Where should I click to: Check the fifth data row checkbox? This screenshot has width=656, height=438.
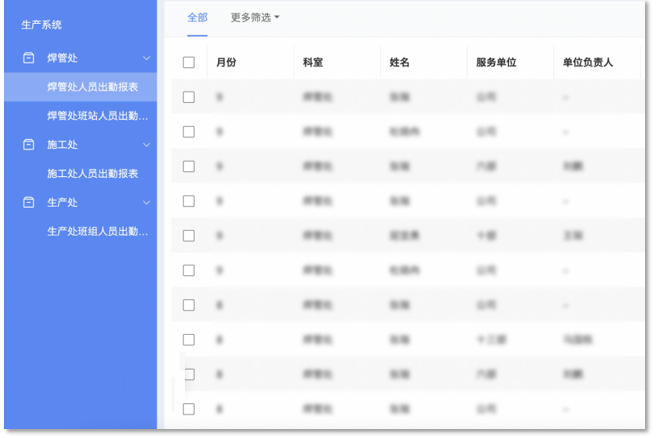(x=189, y=236)
